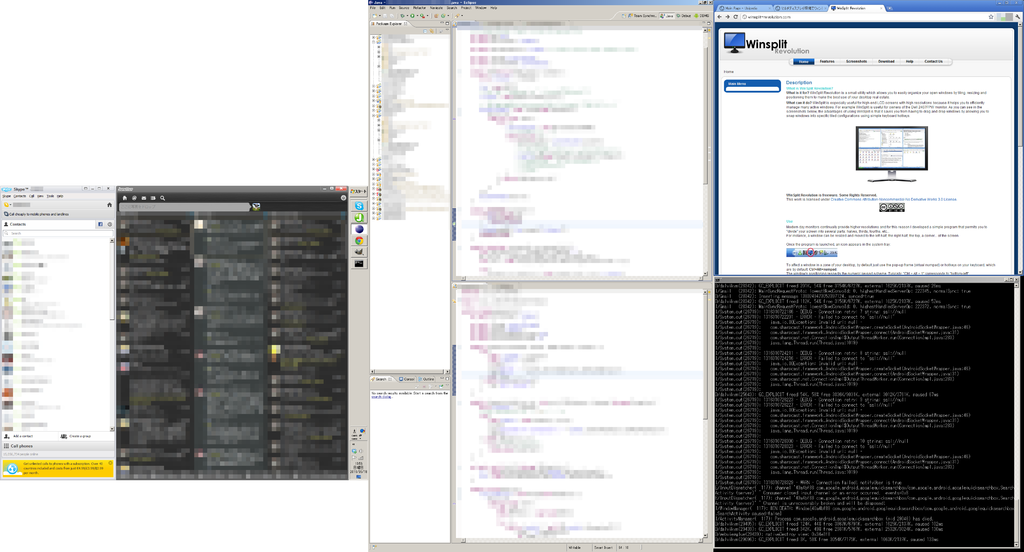Viewport: 1024px width, 552px height.
Task: Click 'search dialog' link in Eclipse Search view
Action: point(381,397)
